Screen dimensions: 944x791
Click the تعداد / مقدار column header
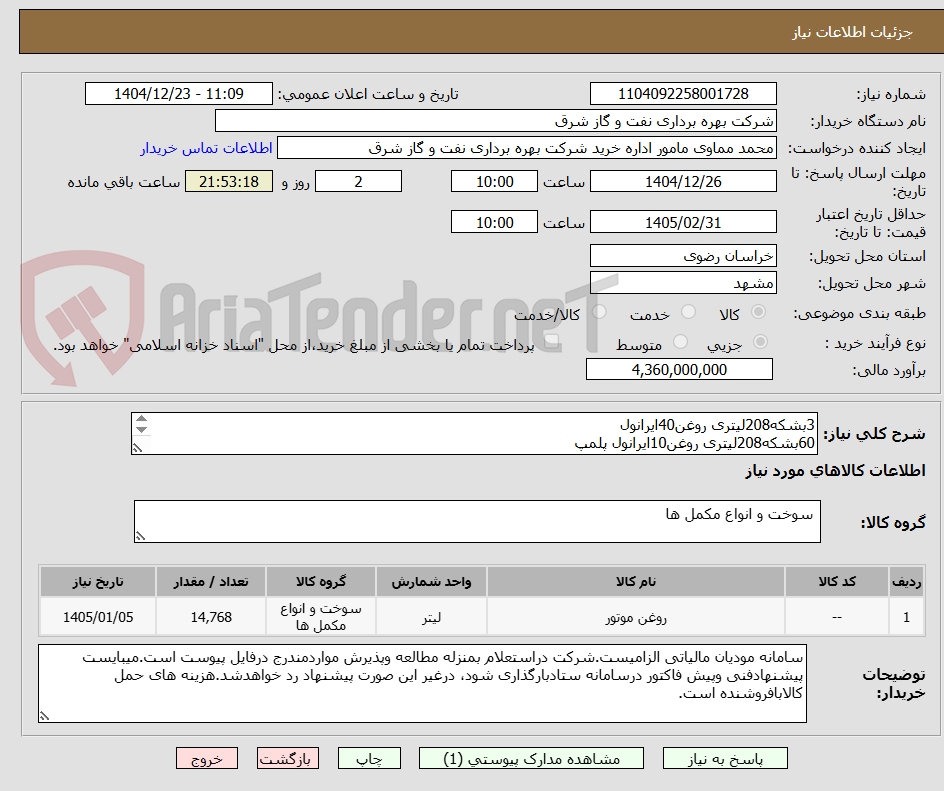tap(211, 582)
